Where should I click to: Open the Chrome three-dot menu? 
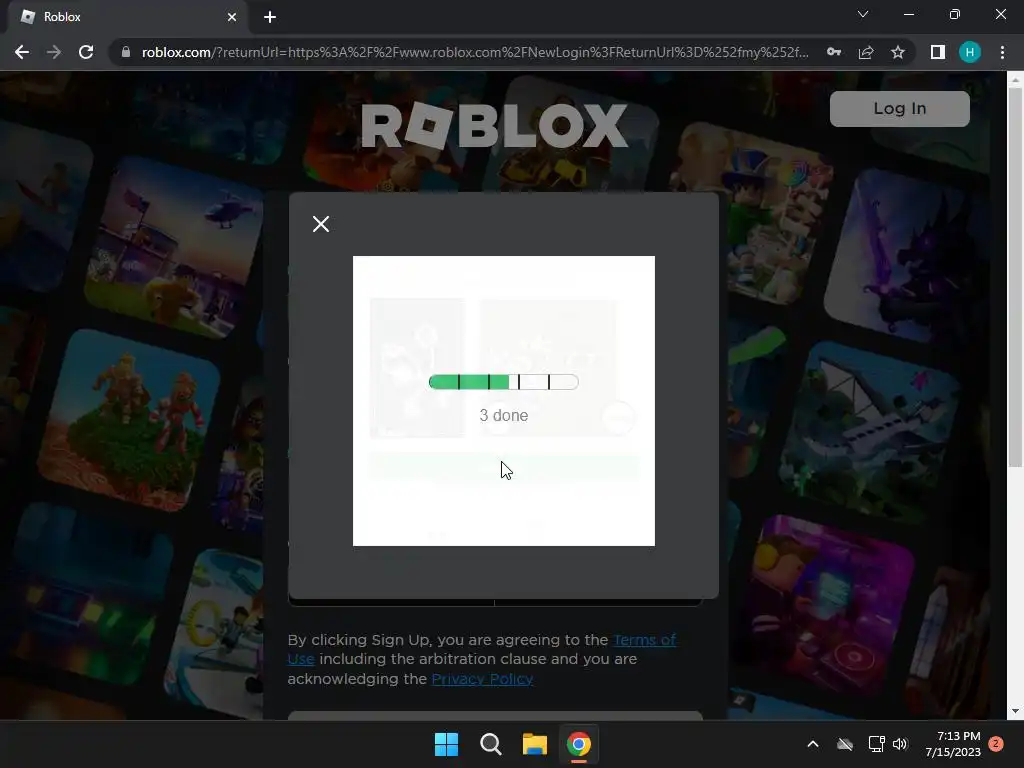(1002, 52)
